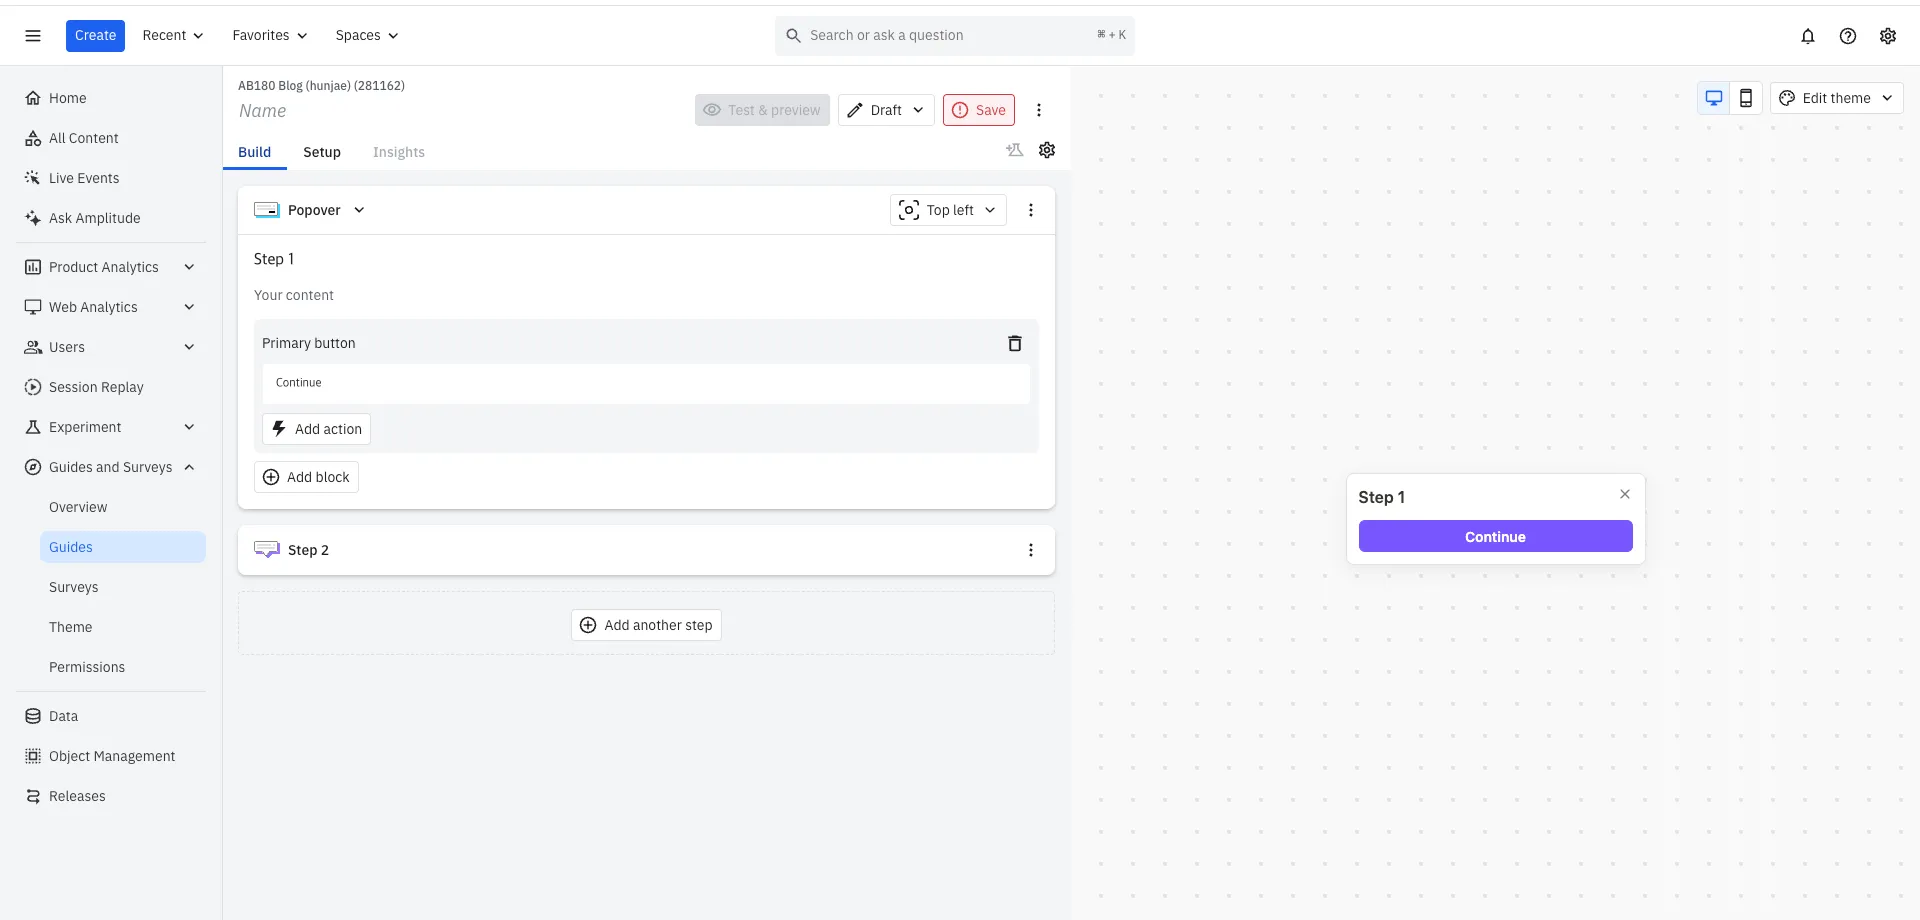
Task: Click the search or ask a question field
Action: (x=955, y=36)
